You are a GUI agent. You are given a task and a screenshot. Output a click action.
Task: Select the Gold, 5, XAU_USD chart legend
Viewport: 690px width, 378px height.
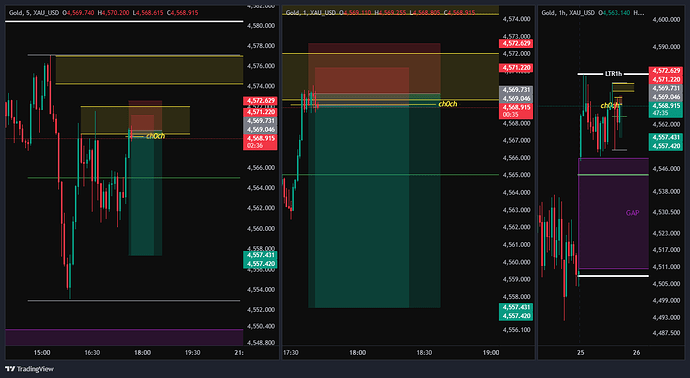(x=103, y=13)
